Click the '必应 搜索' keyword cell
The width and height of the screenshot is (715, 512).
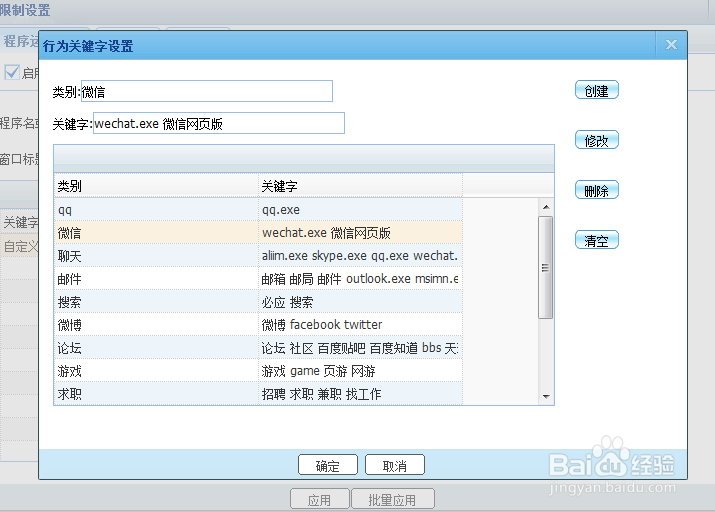coord(360,302)
